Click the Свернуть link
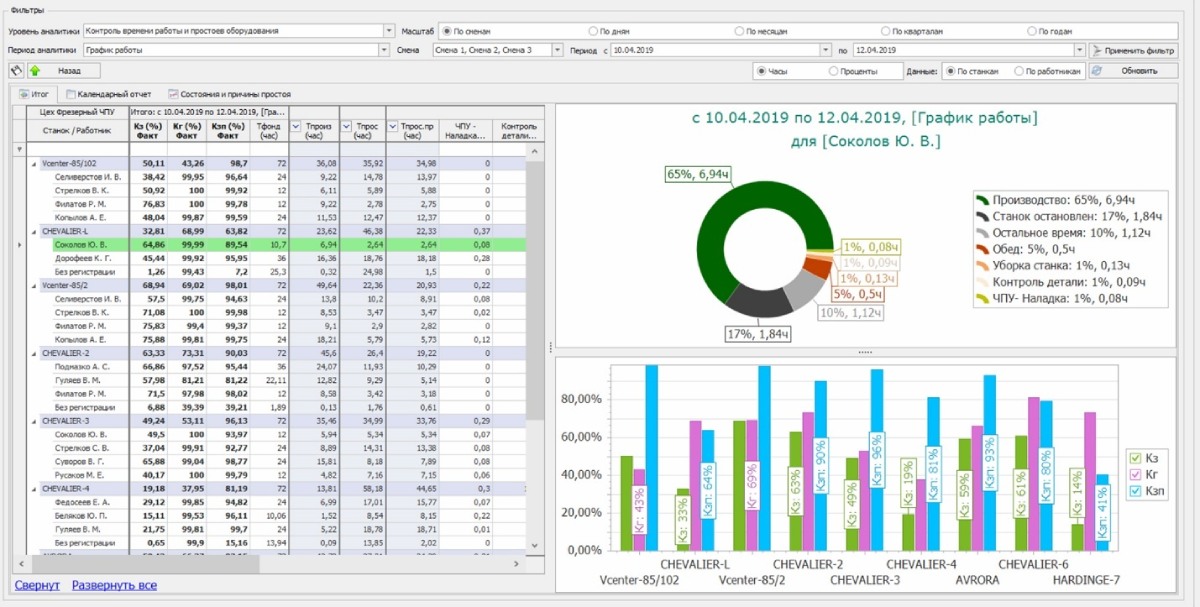The width and height of the screenshot is (1200, 607). (37, 585)
